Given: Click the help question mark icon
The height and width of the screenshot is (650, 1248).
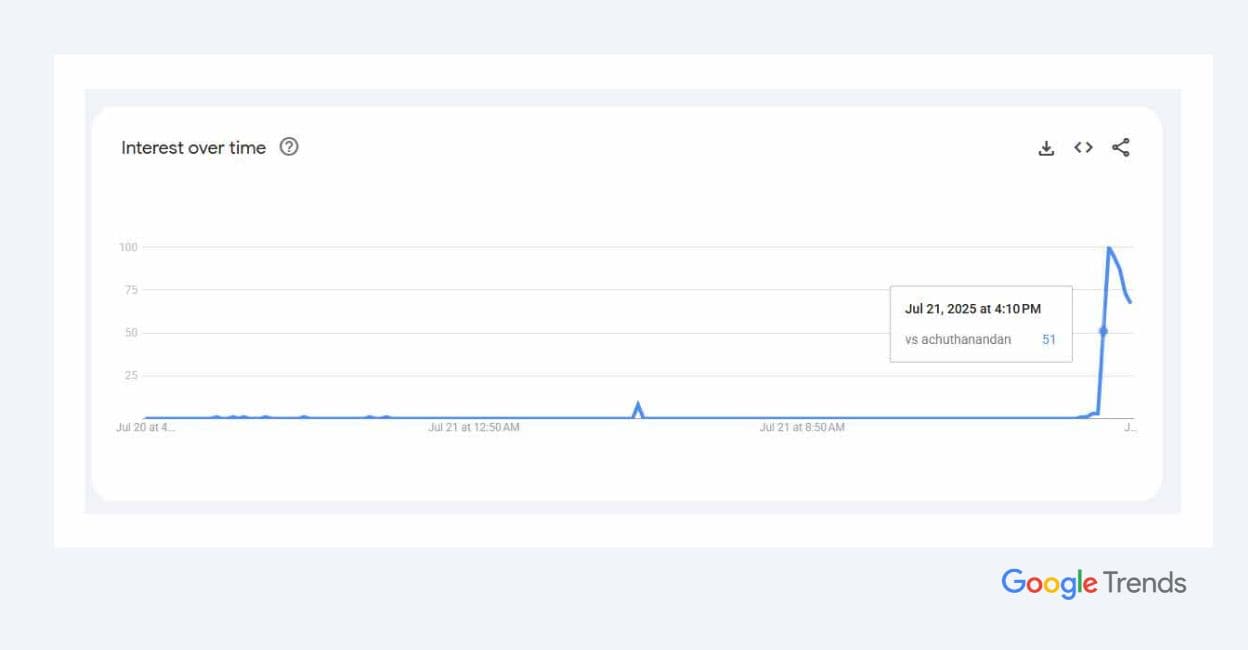Looking at the screenshot, I should 289,147.
